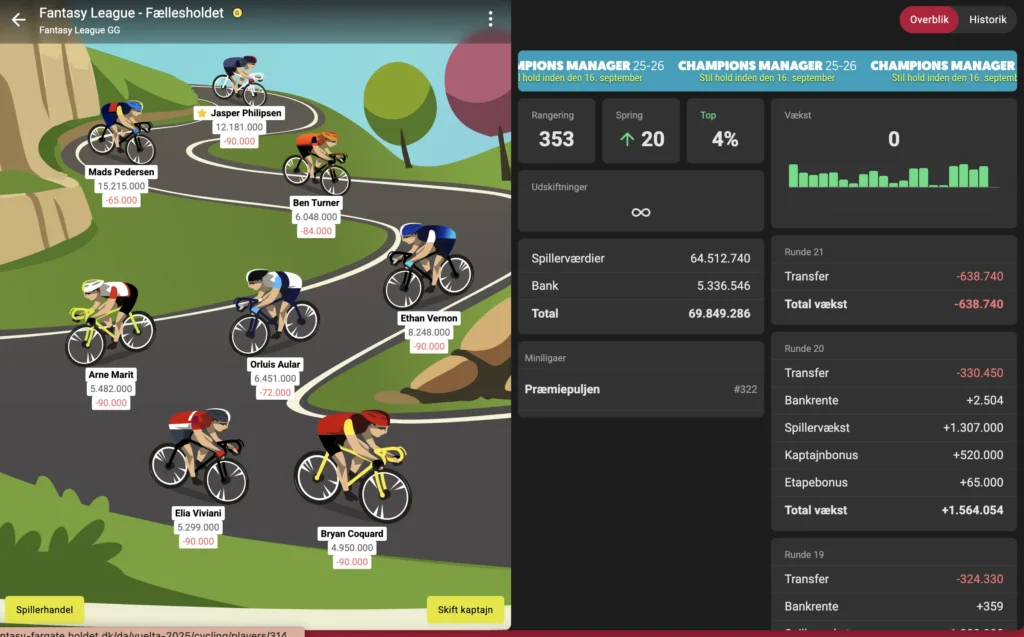This screenshot has height=637, width=1024.
Task: Open the Spillerhandel button
Action: point(44,610)
